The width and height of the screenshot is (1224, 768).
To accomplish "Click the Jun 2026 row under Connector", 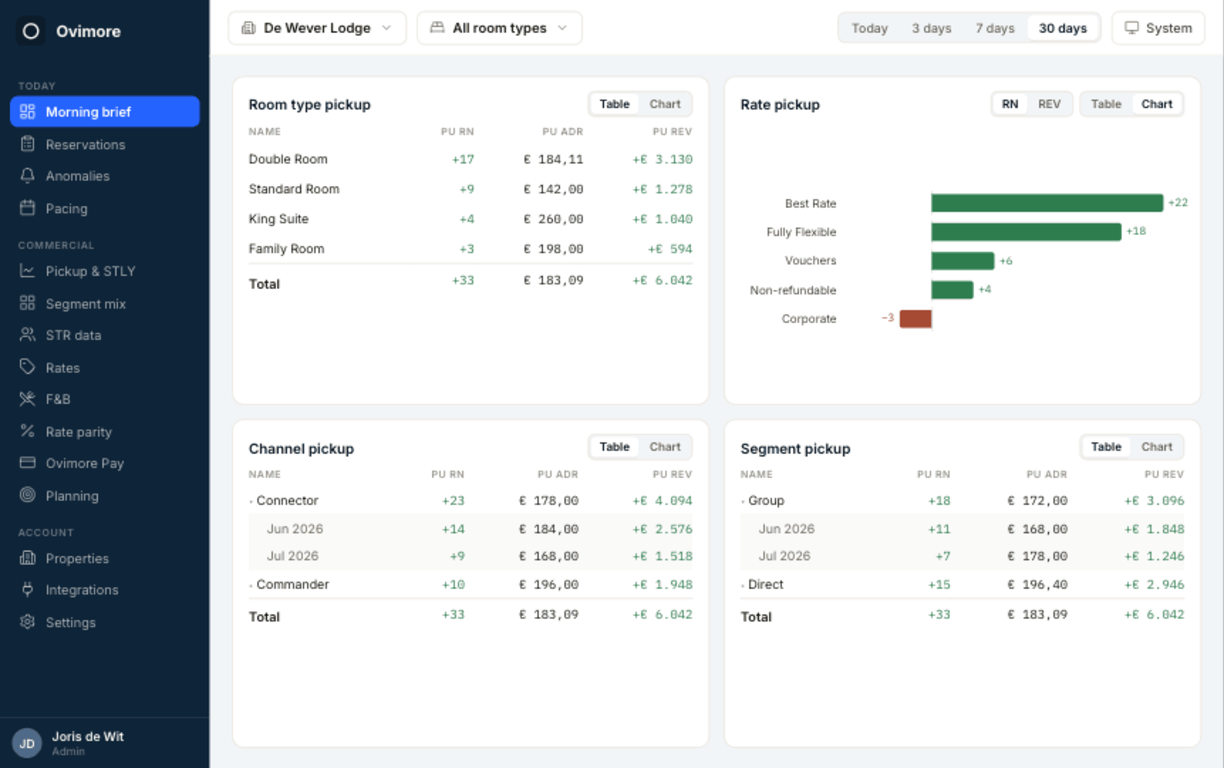I will pos(470,529).
